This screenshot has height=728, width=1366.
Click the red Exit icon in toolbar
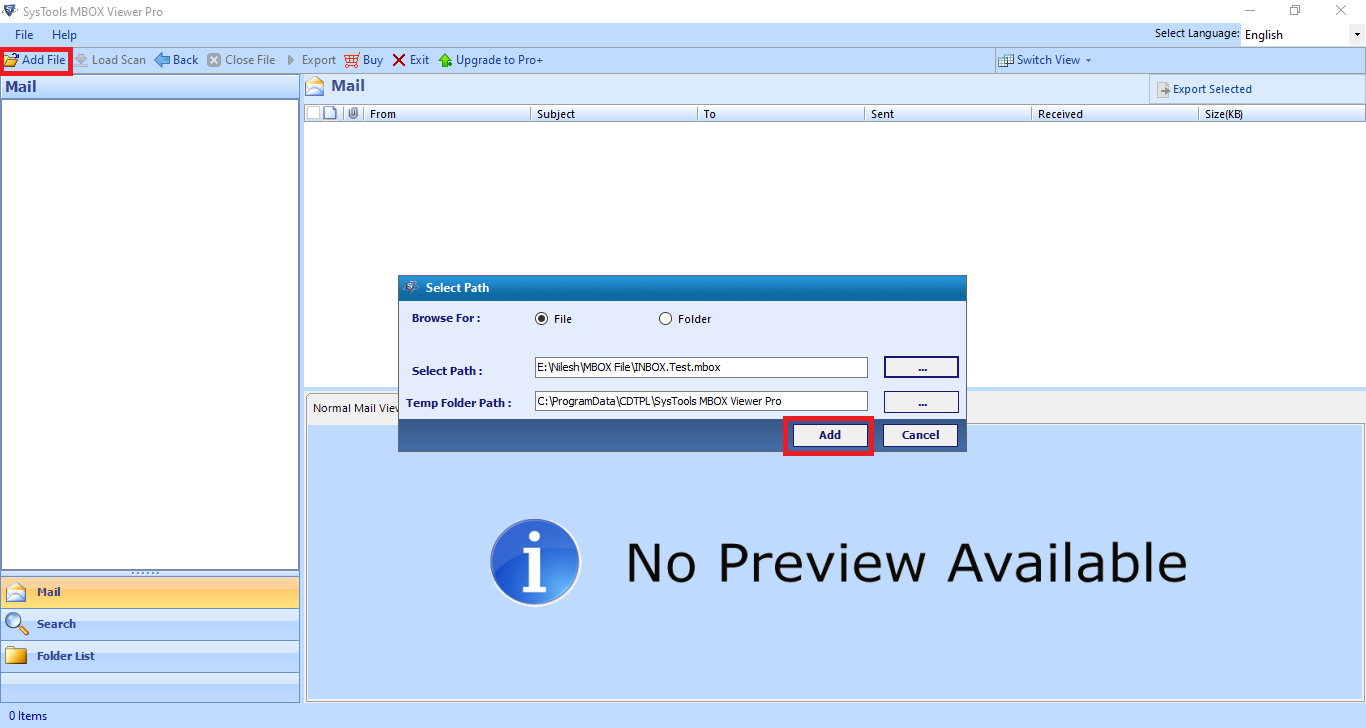399,60
